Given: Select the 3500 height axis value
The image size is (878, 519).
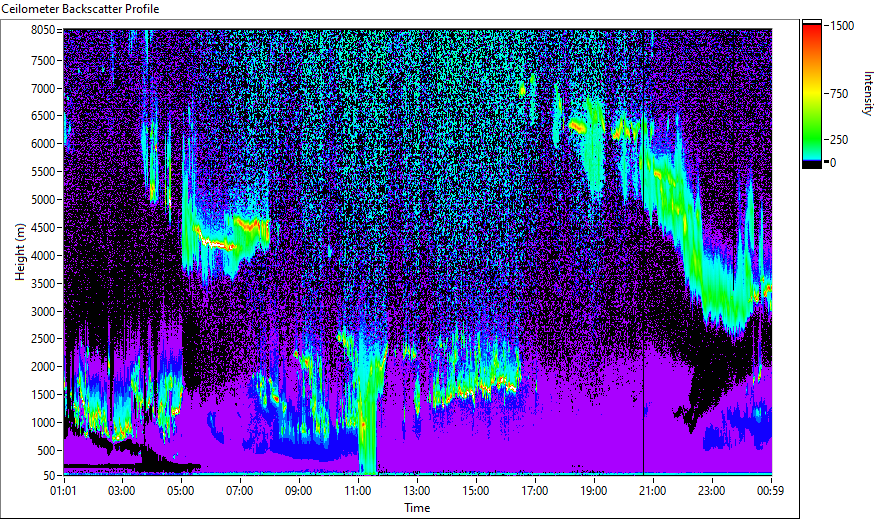Looking at the screenshot, I should (x=43, y=284).
